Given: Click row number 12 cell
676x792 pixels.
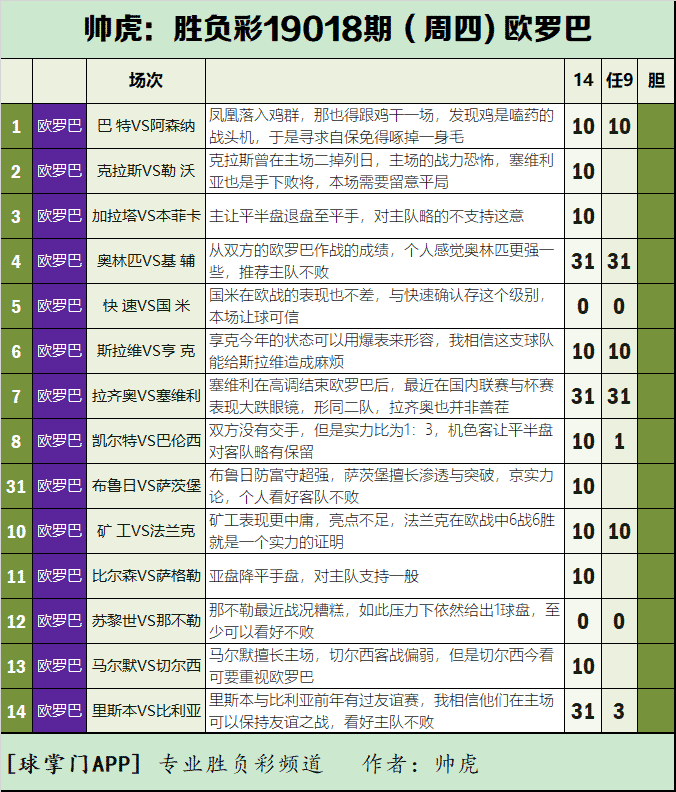Looking at the screenshot, I should coord(16,620).
